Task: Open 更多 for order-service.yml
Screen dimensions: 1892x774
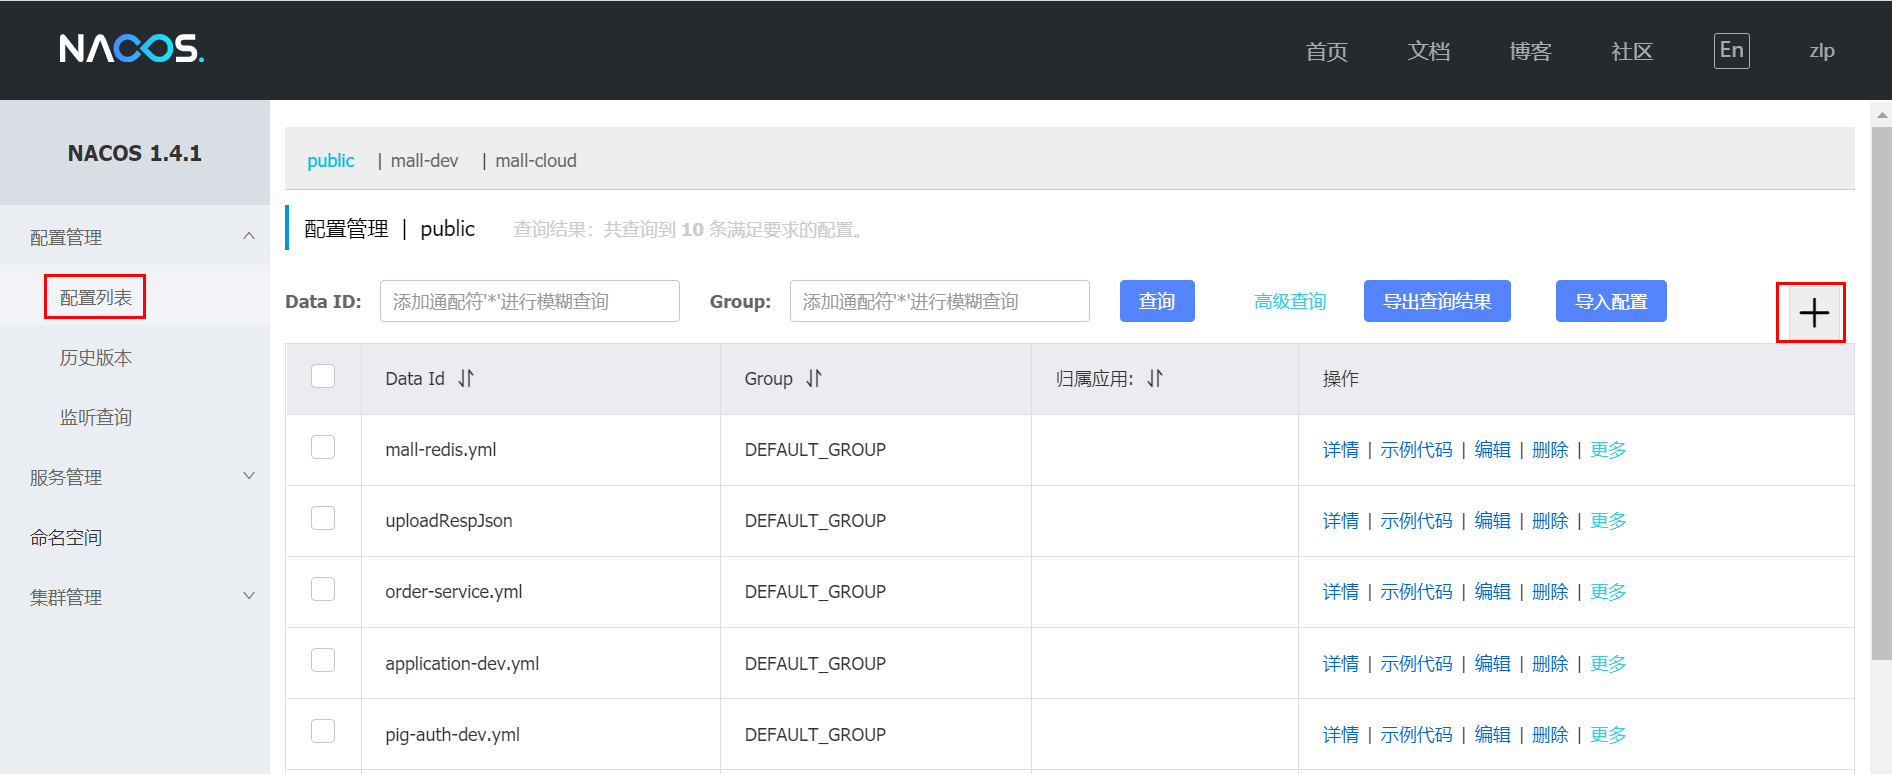Action: point(1608,592)
